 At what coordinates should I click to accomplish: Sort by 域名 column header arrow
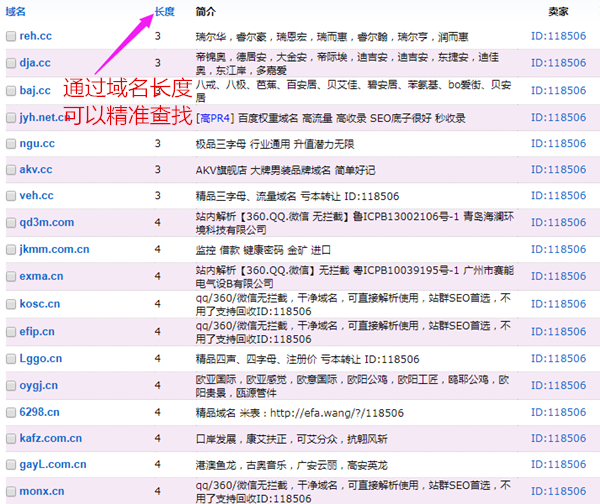pos(16,11)
